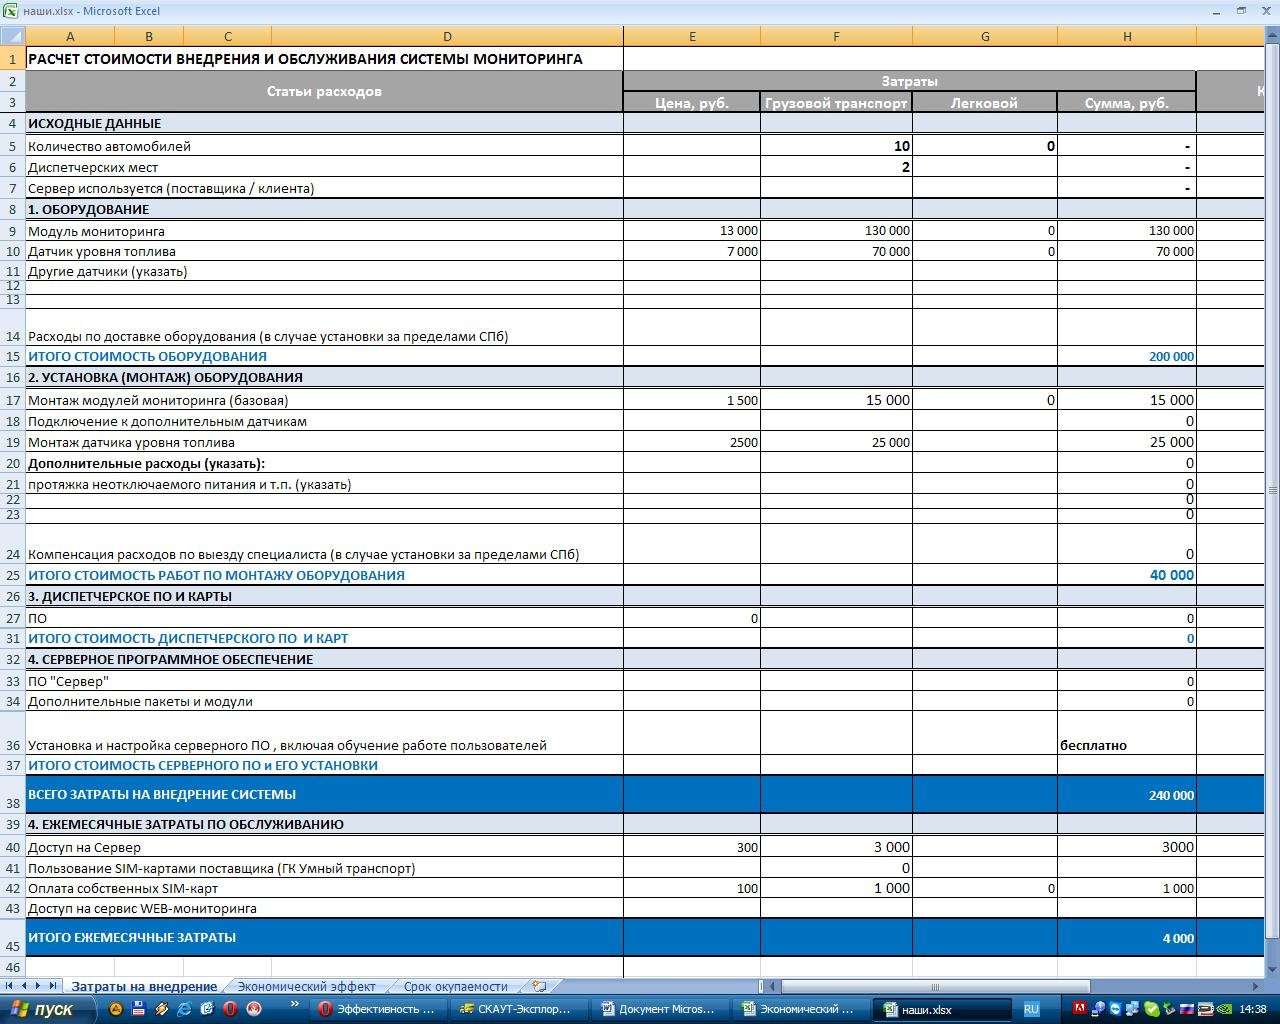
Task: Select the 'Диспетчерских мест' label cell
Action: coord(324,167)
